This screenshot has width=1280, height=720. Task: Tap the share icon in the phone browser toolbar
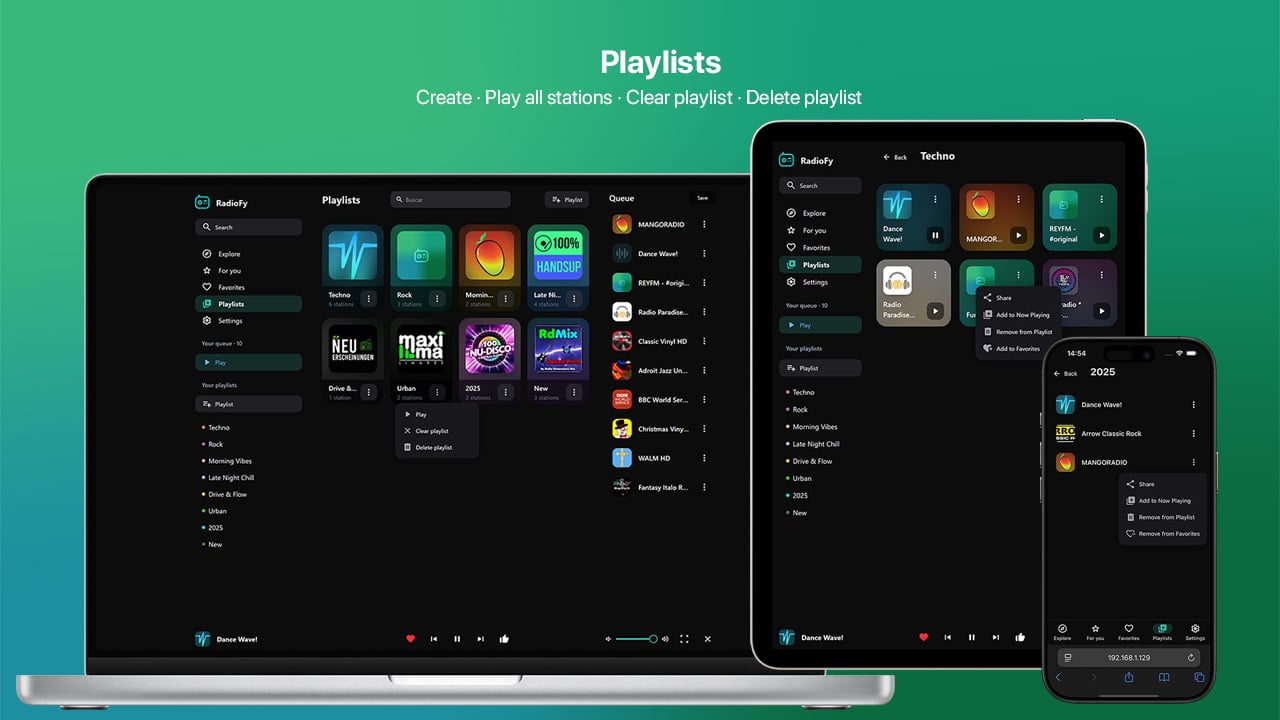[1129, 677]
